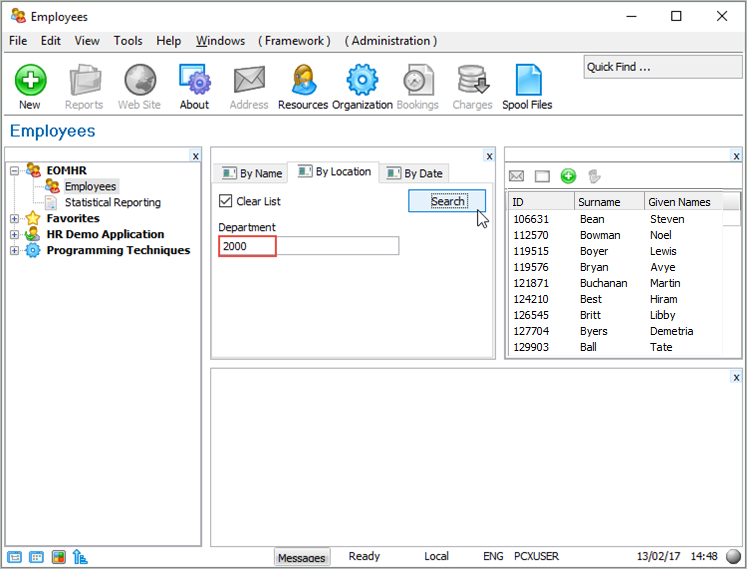Image resolution: width=747 pixels, height=569 pixels.
Task: Select employee row 129903 Ball
Action: coord(616,347)
